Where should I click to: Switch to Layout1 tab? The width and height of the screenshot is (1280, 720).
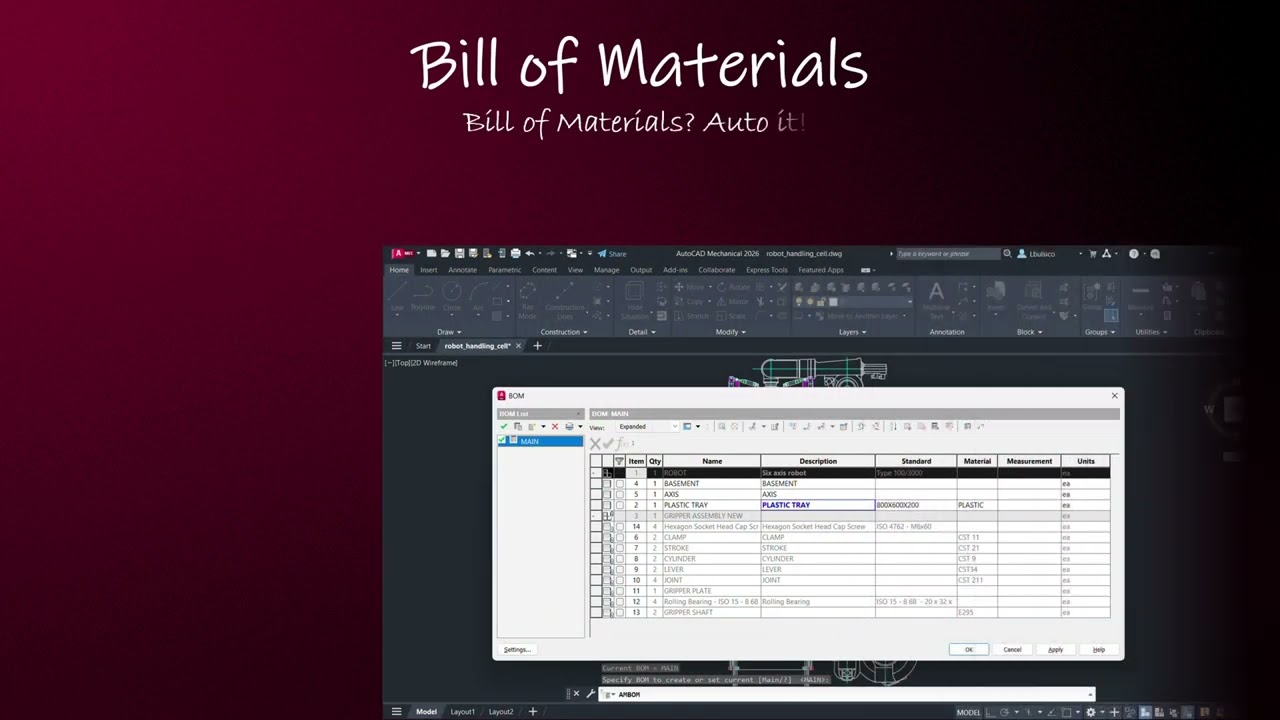pyautogui.click(x=462, y=712)
